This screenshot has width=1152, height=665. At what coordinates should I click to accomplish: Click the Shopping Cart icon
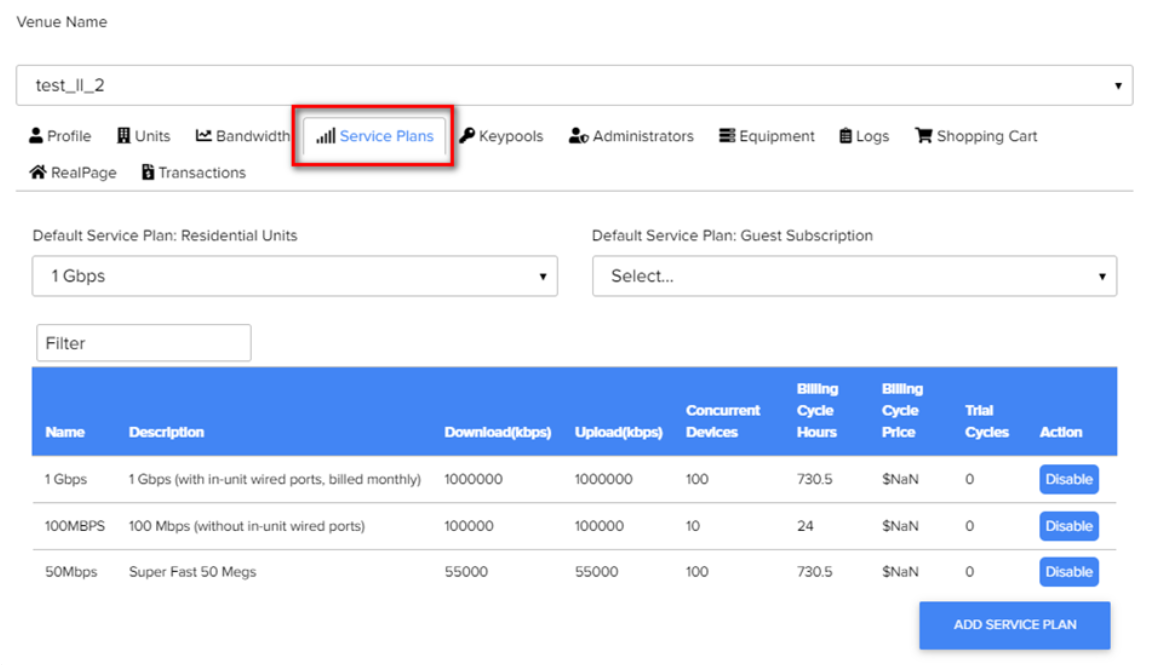tap(923, 136)
